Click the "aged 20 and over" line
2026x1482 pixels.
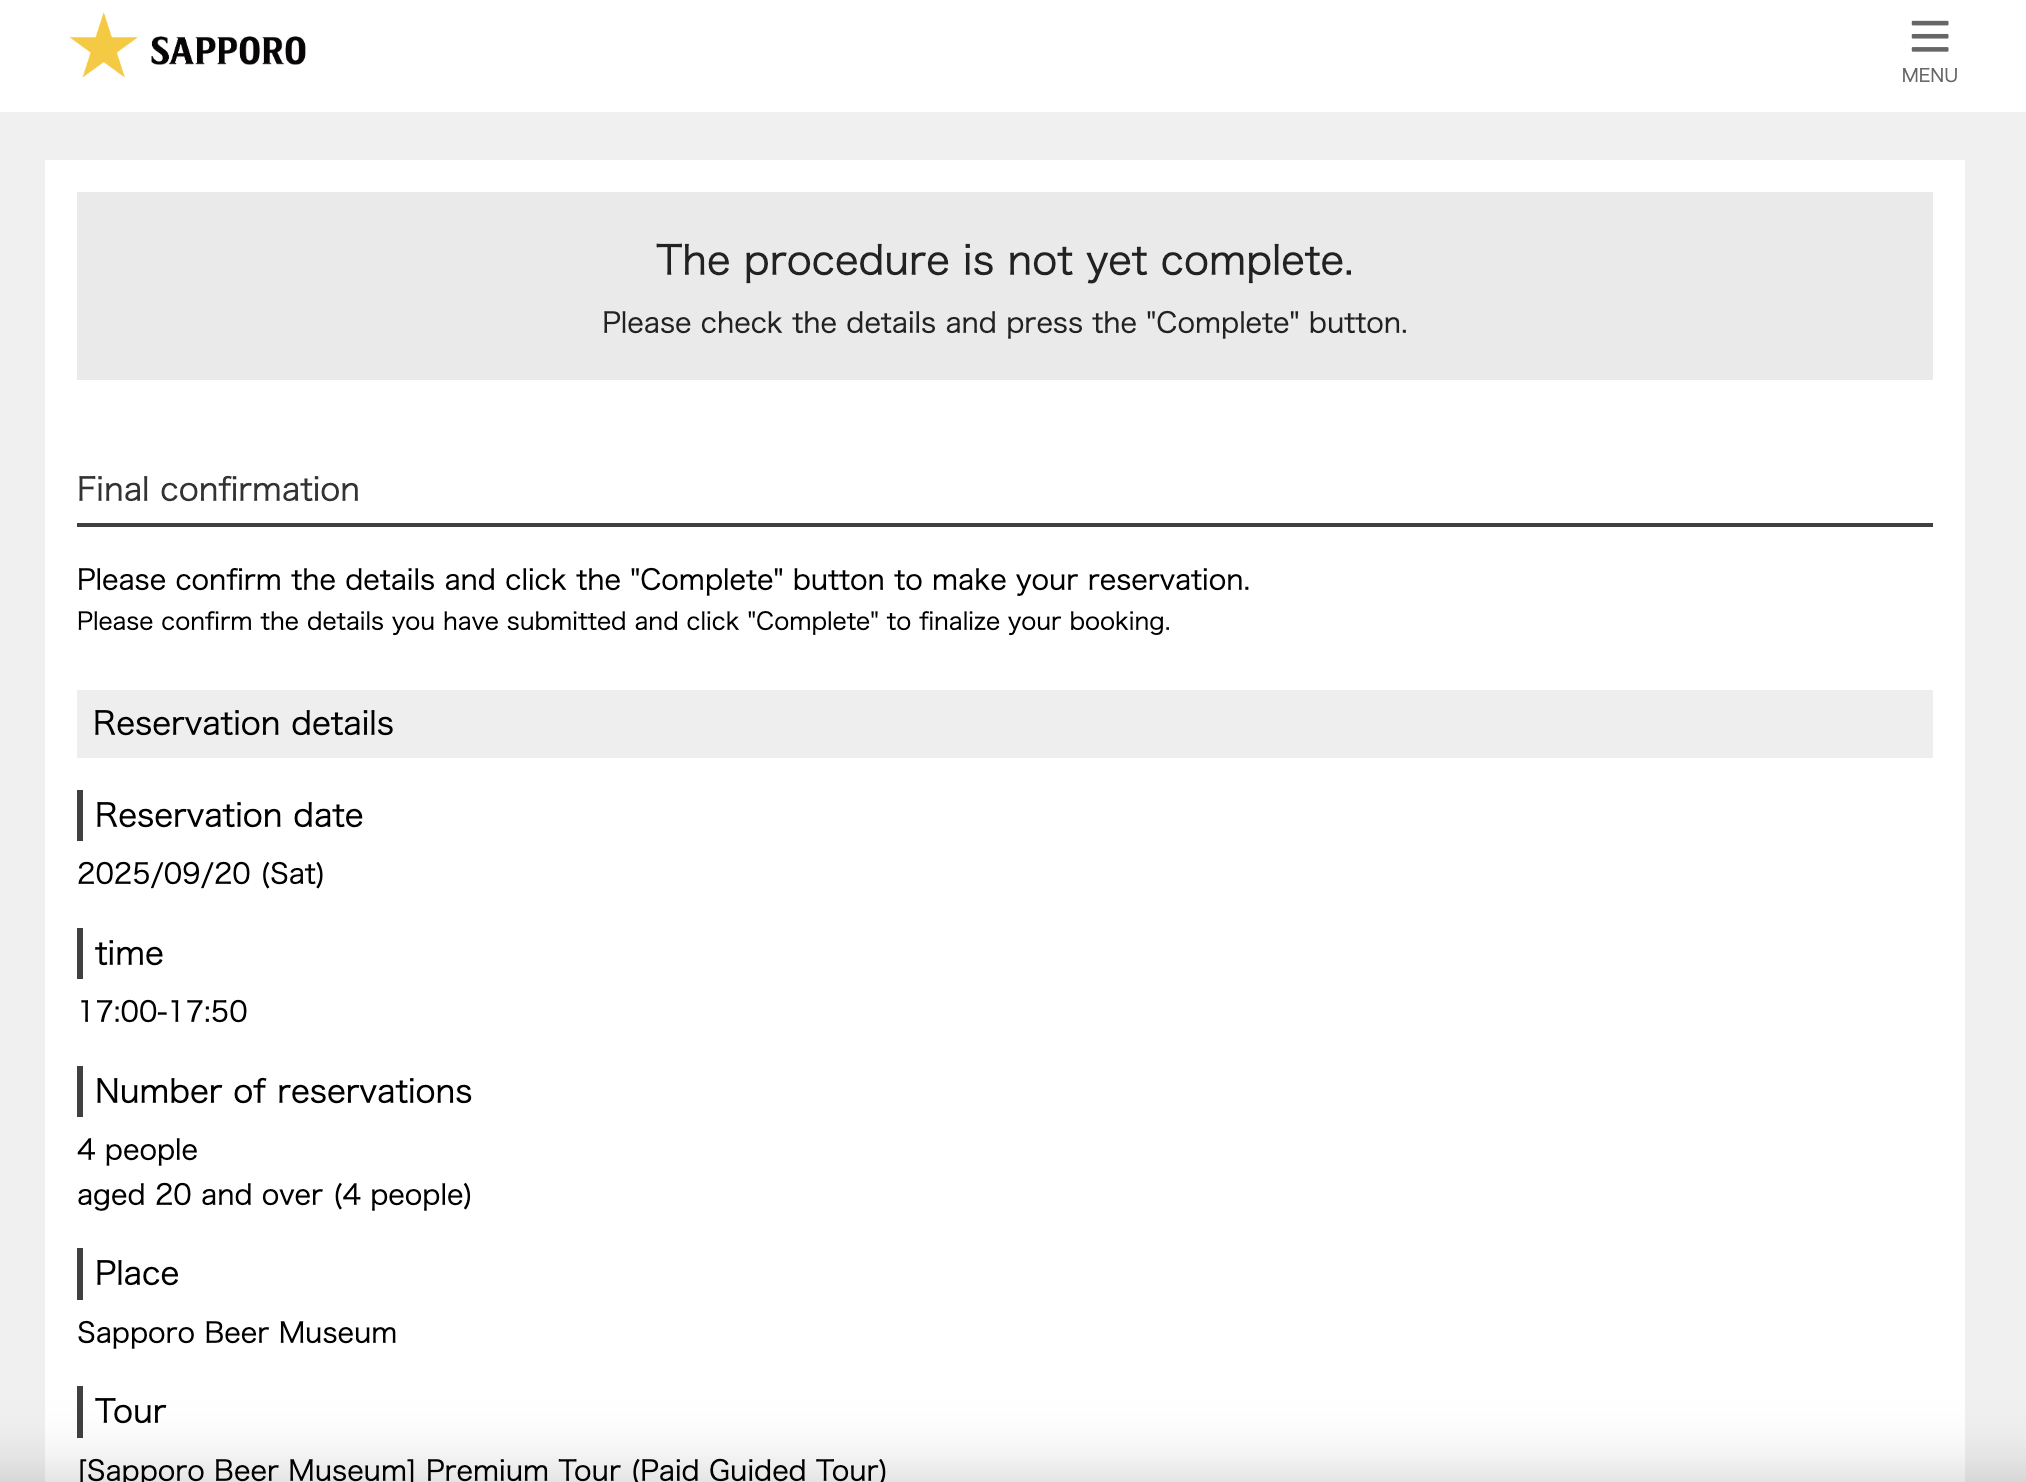tap(274, 1195)
